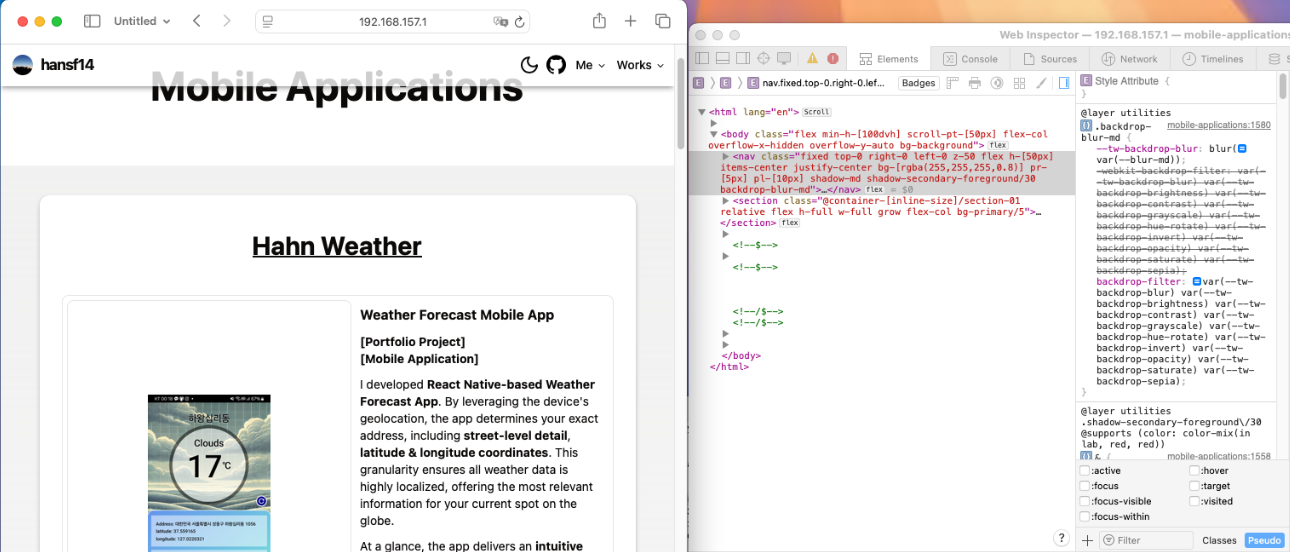
Task: Click the styles Filter input field
Action: [1150, 540]
